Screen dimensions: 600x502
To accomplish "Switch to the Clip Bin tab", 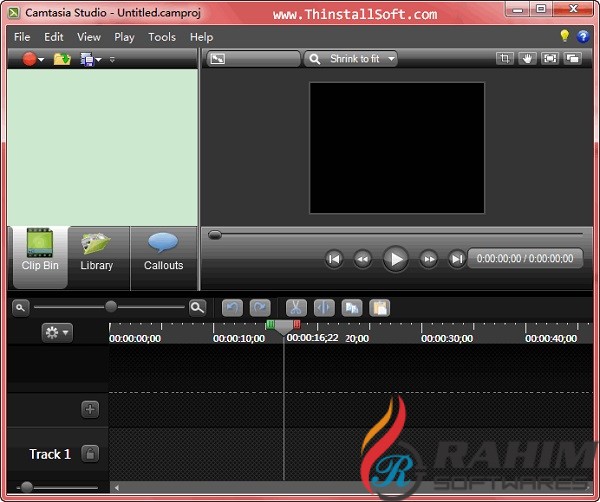I will coord(40,257).
